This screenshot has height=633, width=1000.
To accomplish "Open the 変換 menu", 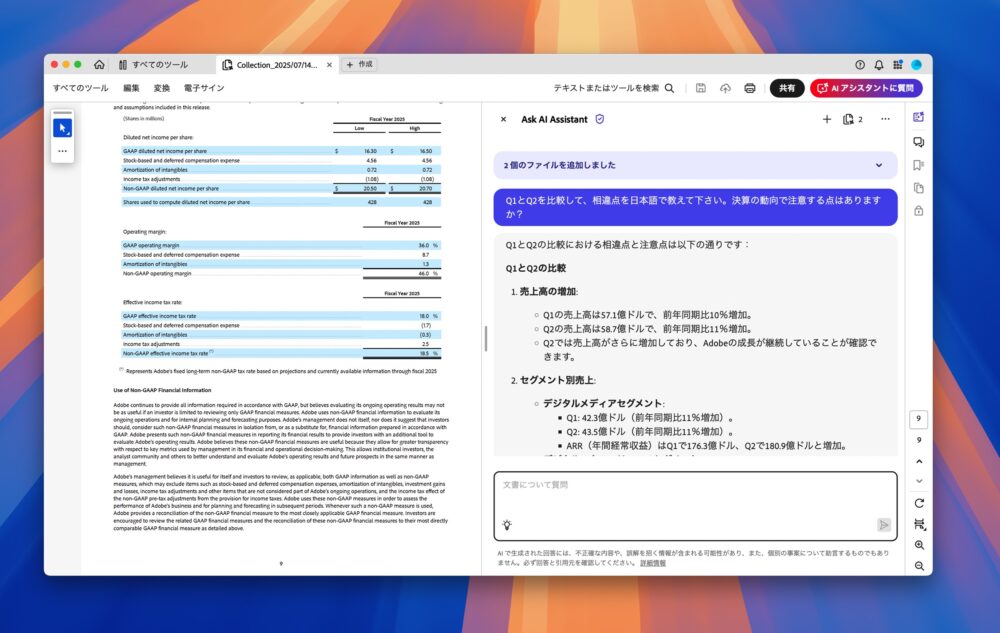I will tap(162, 88).
